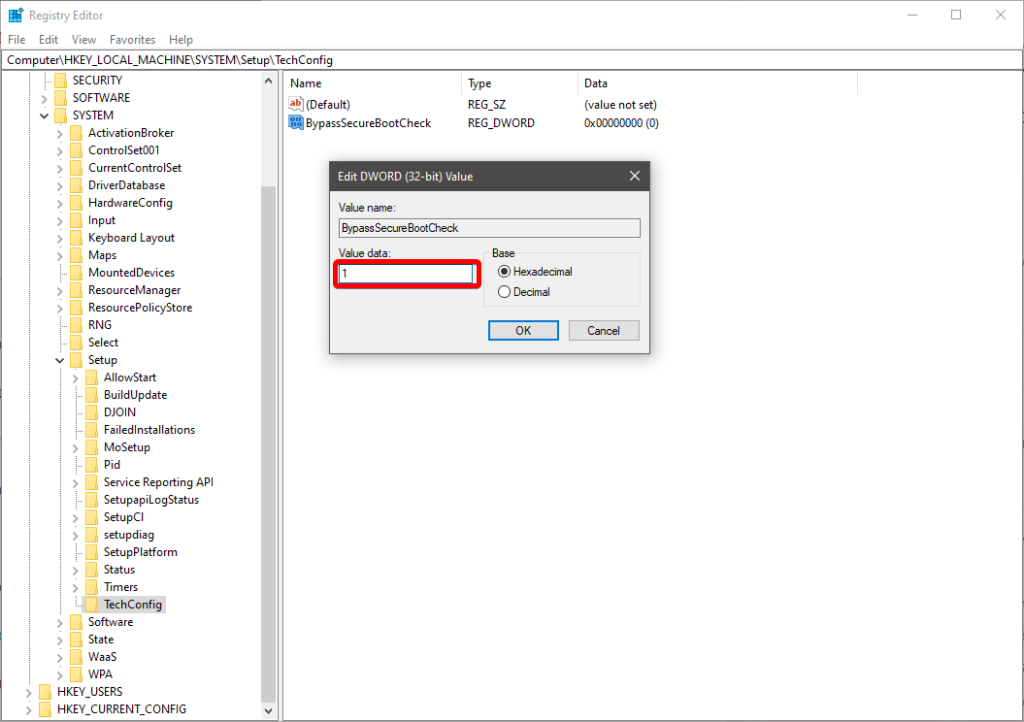Click the registry path address bar
The height and width of the screenshot is (722, 1024).
coord(500,60)
